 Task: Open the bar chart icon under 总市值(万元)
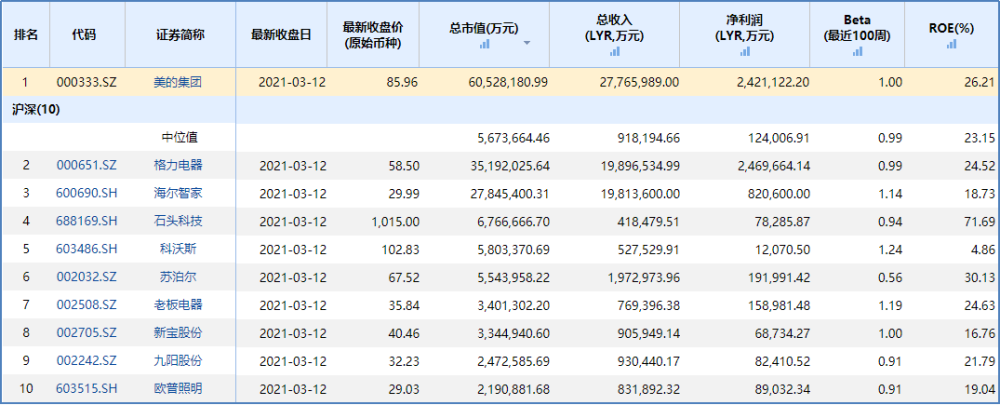(485, 43)
